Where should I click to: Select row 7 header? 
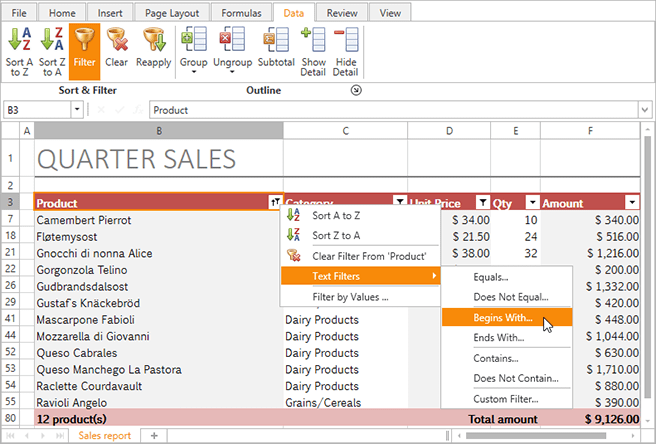pos(10,219)
